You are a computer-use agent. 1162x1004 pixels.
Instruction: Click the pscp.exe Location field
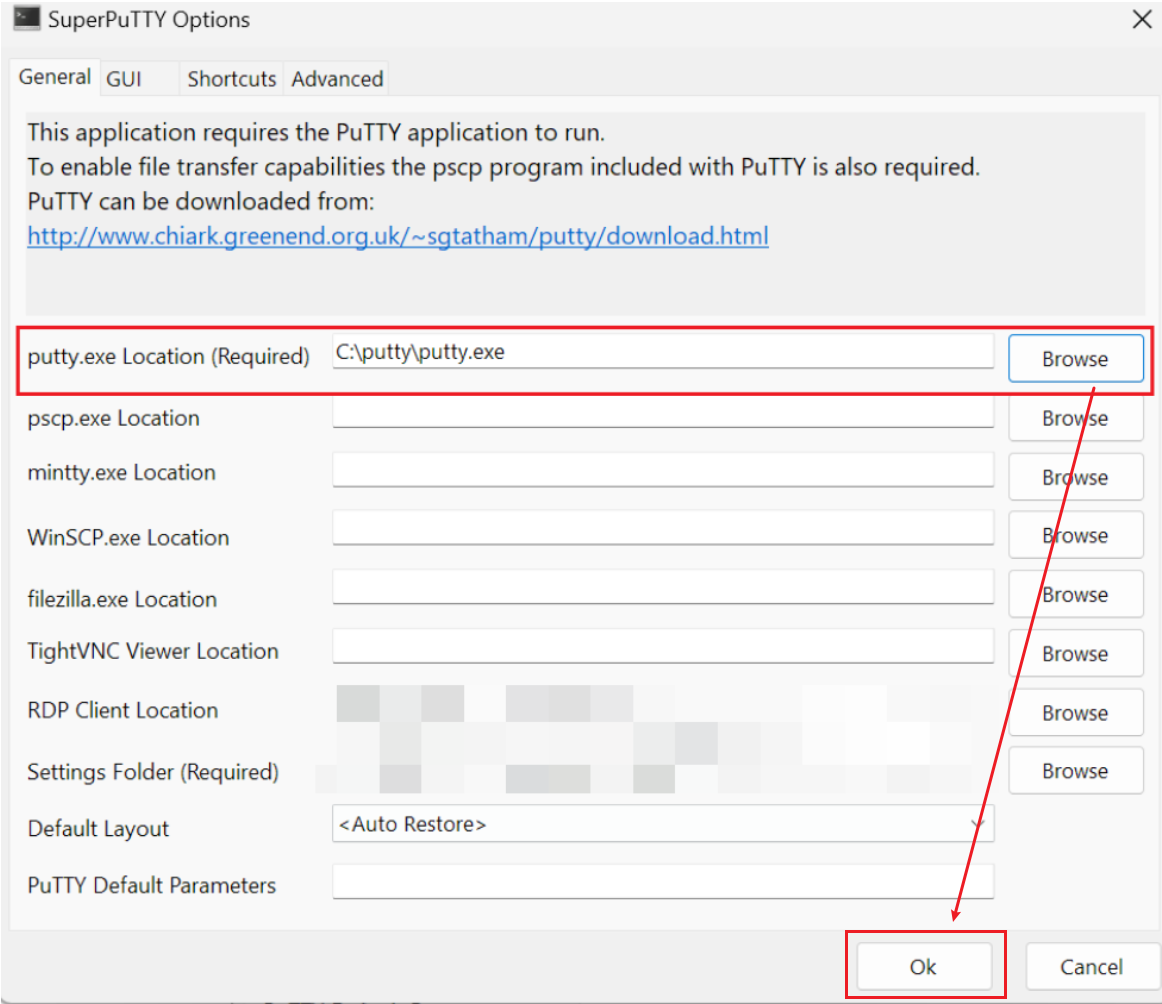pyautogui.click(x=663, y=412)
